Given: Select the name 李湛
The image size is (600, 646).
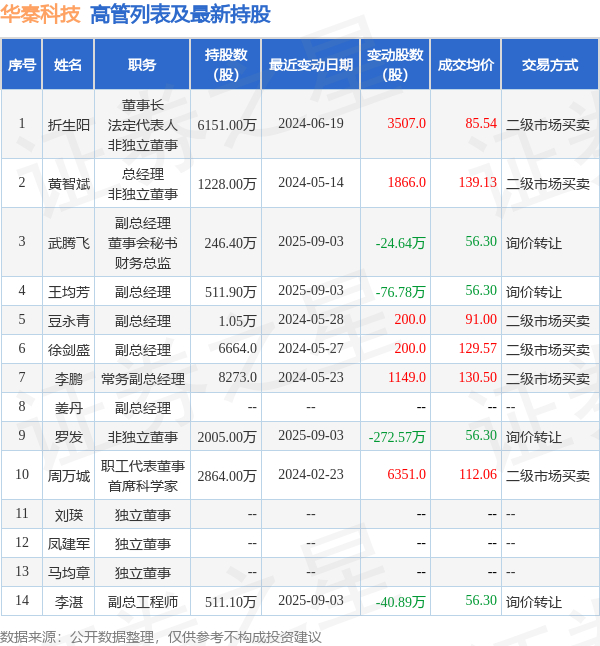Looking at the screenshot, I should pos(69,602).
